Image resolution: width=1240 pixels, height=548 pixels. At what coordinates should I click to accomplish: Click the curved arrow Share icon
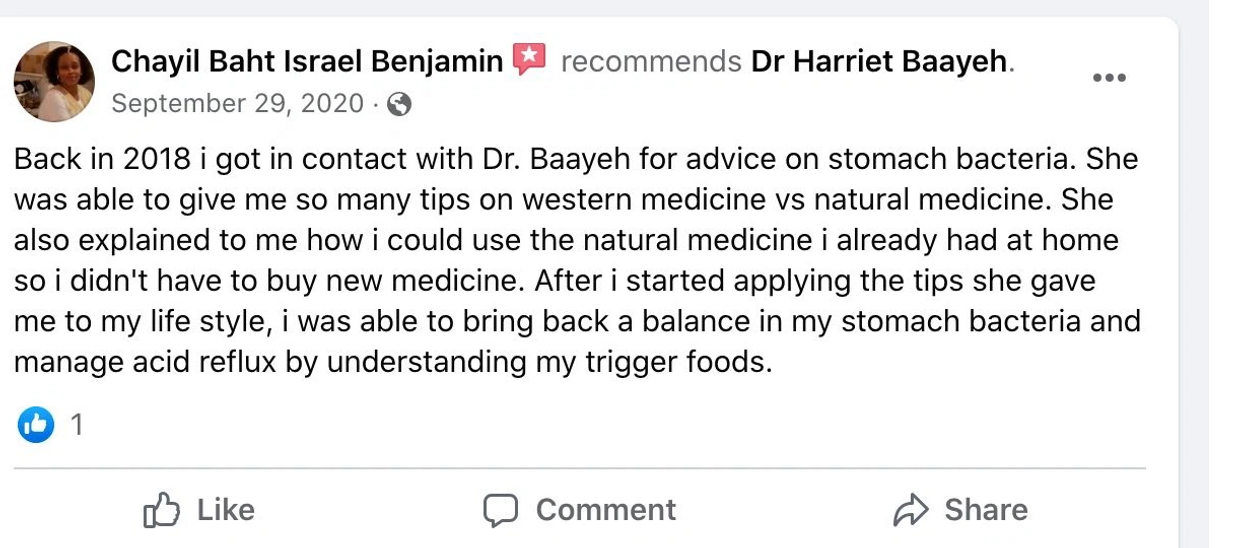point(910,510)
